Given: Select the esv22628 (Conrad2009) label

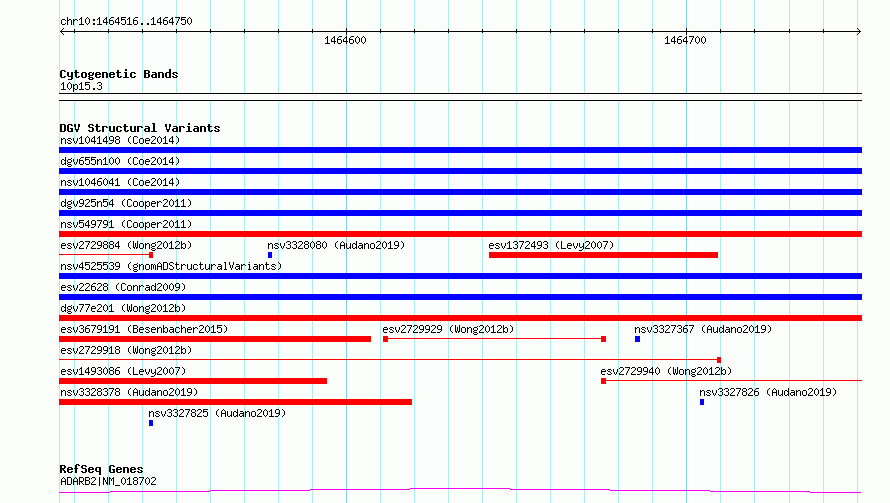Looking at the screenshot, I should coord(123,287).
